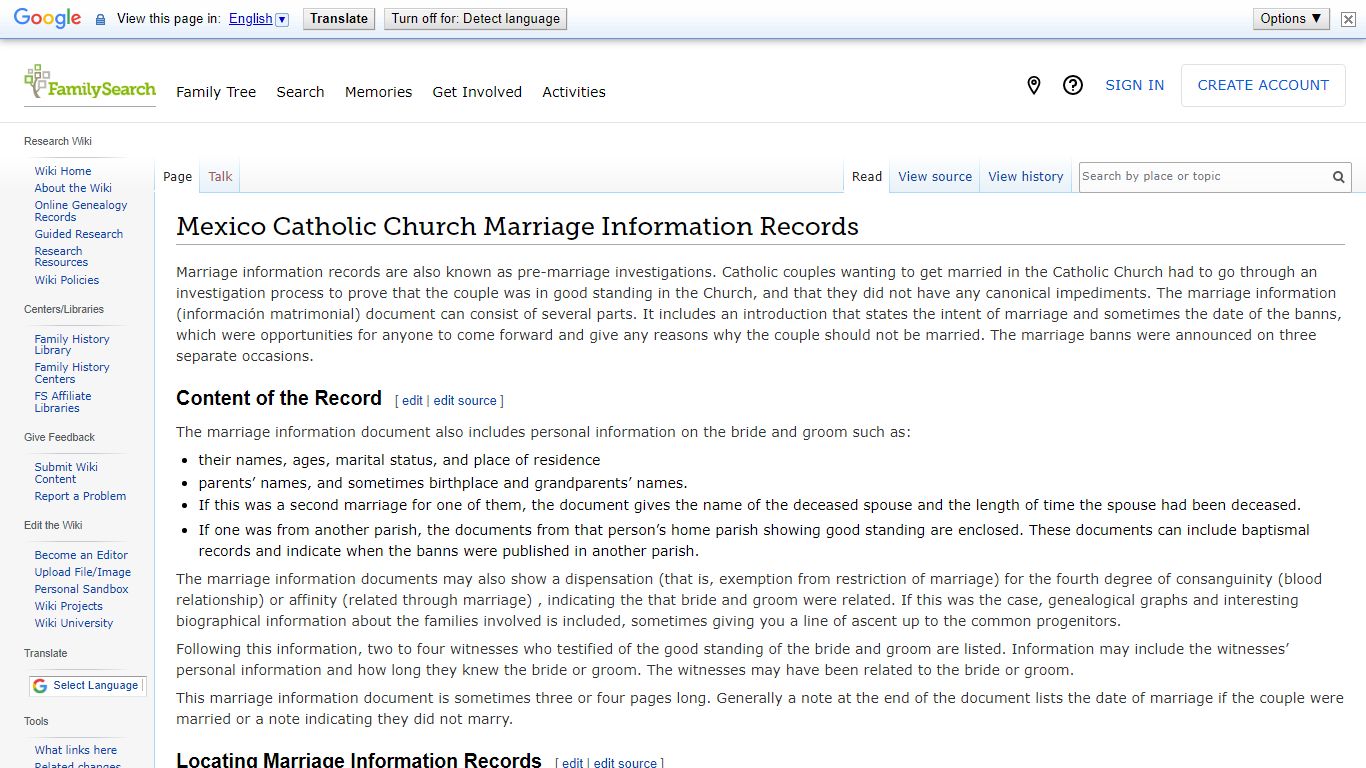Open FS Affiliate Libraries link
Image resolution: width=1366 pixels, height=768 pixels.
click(63, 402)
